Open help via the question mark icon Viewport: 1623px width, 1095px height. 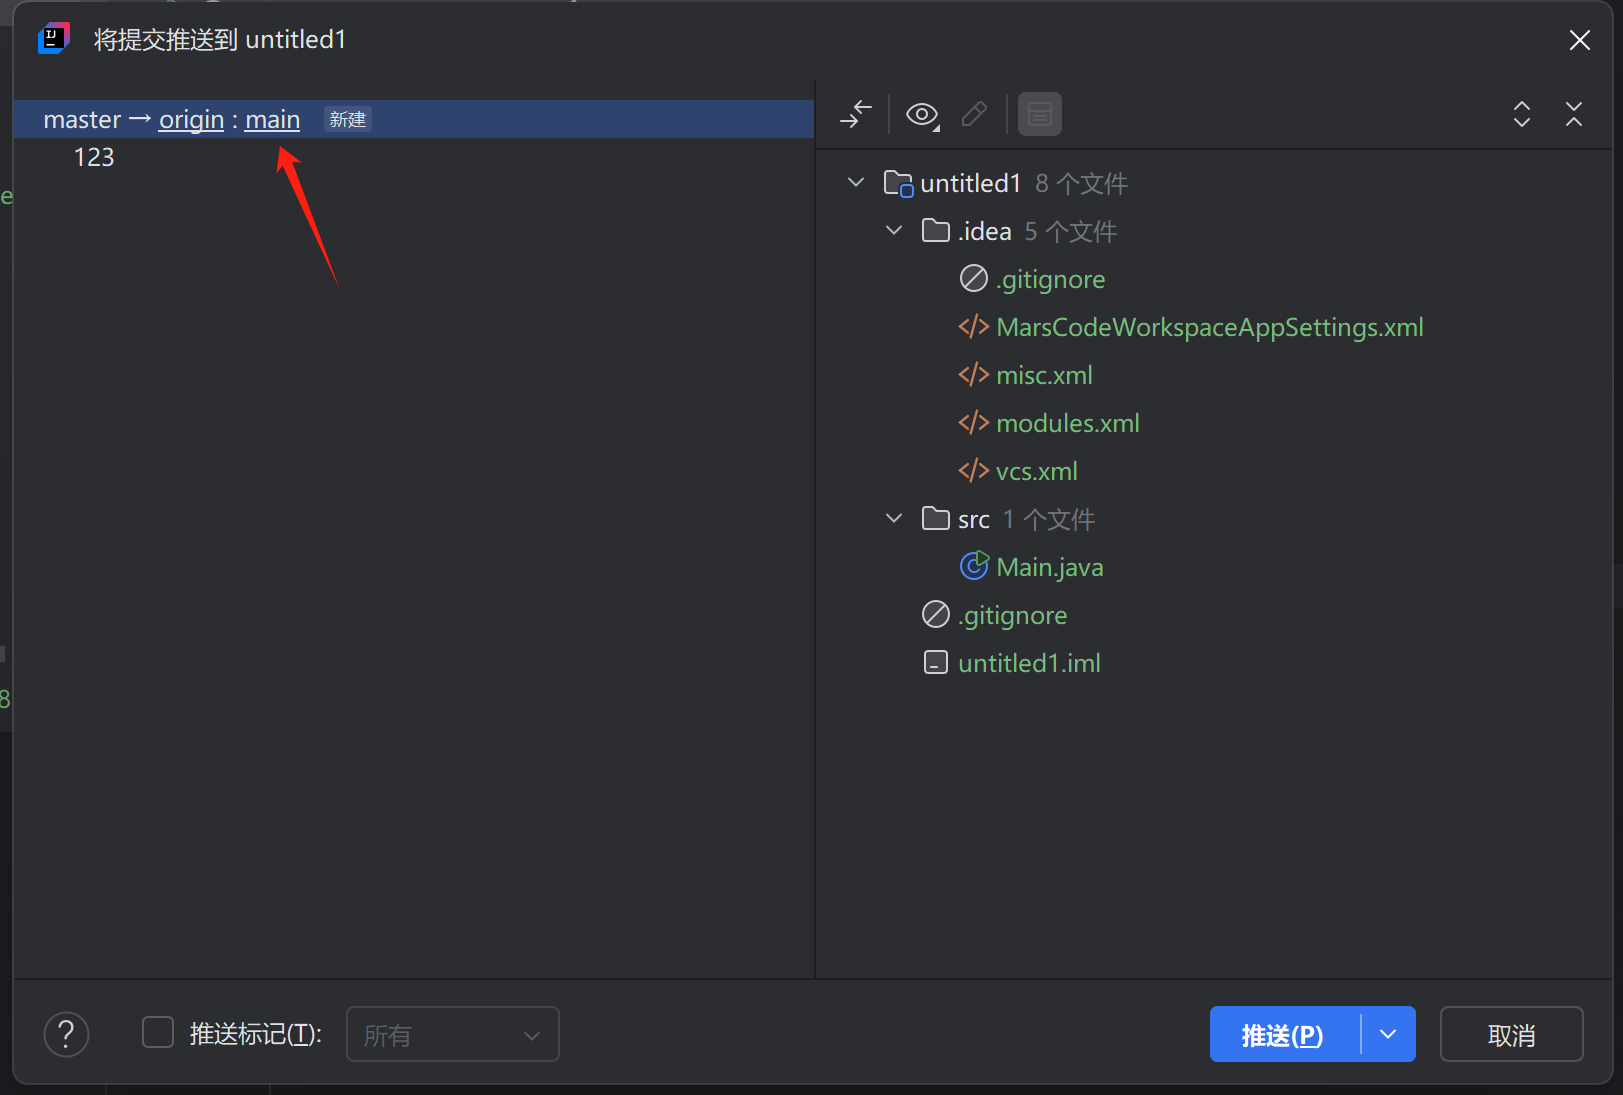coord(66,1034)
